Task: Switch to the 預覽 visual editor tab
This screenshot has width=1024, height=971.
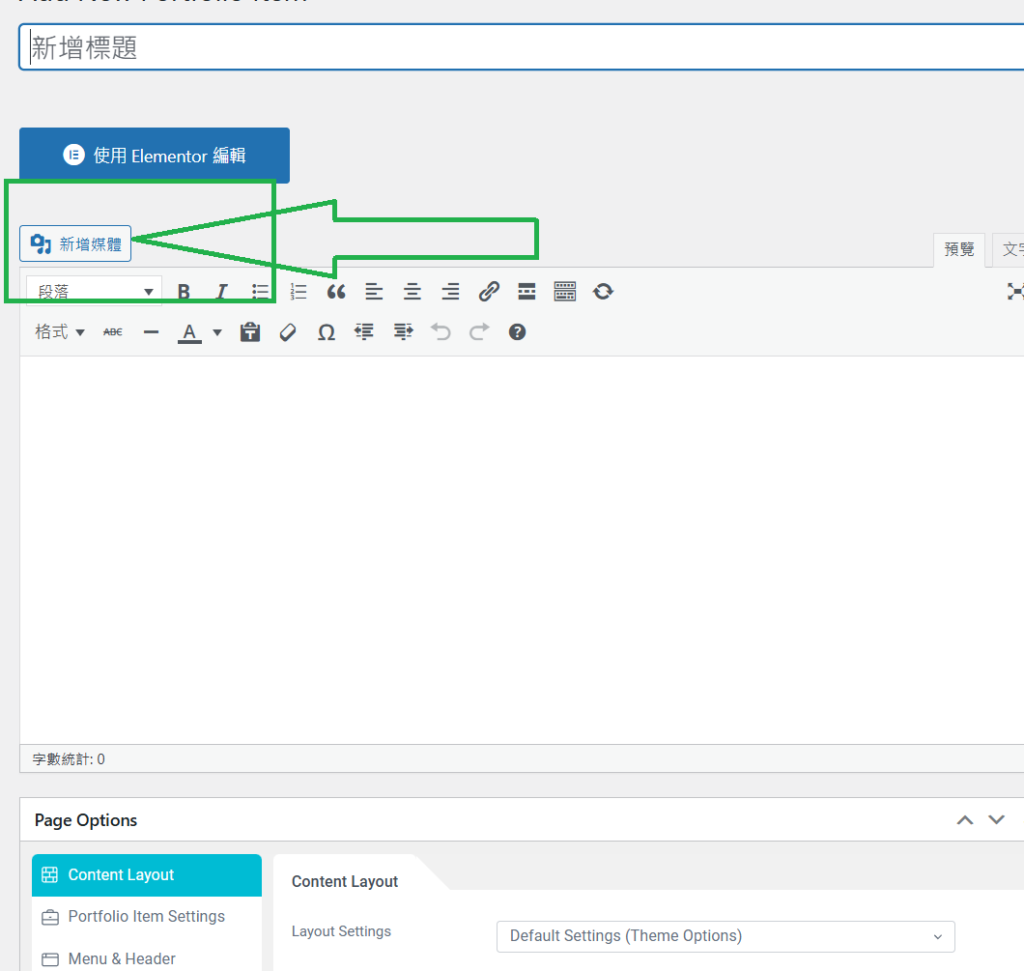Action: click(959, 249)
